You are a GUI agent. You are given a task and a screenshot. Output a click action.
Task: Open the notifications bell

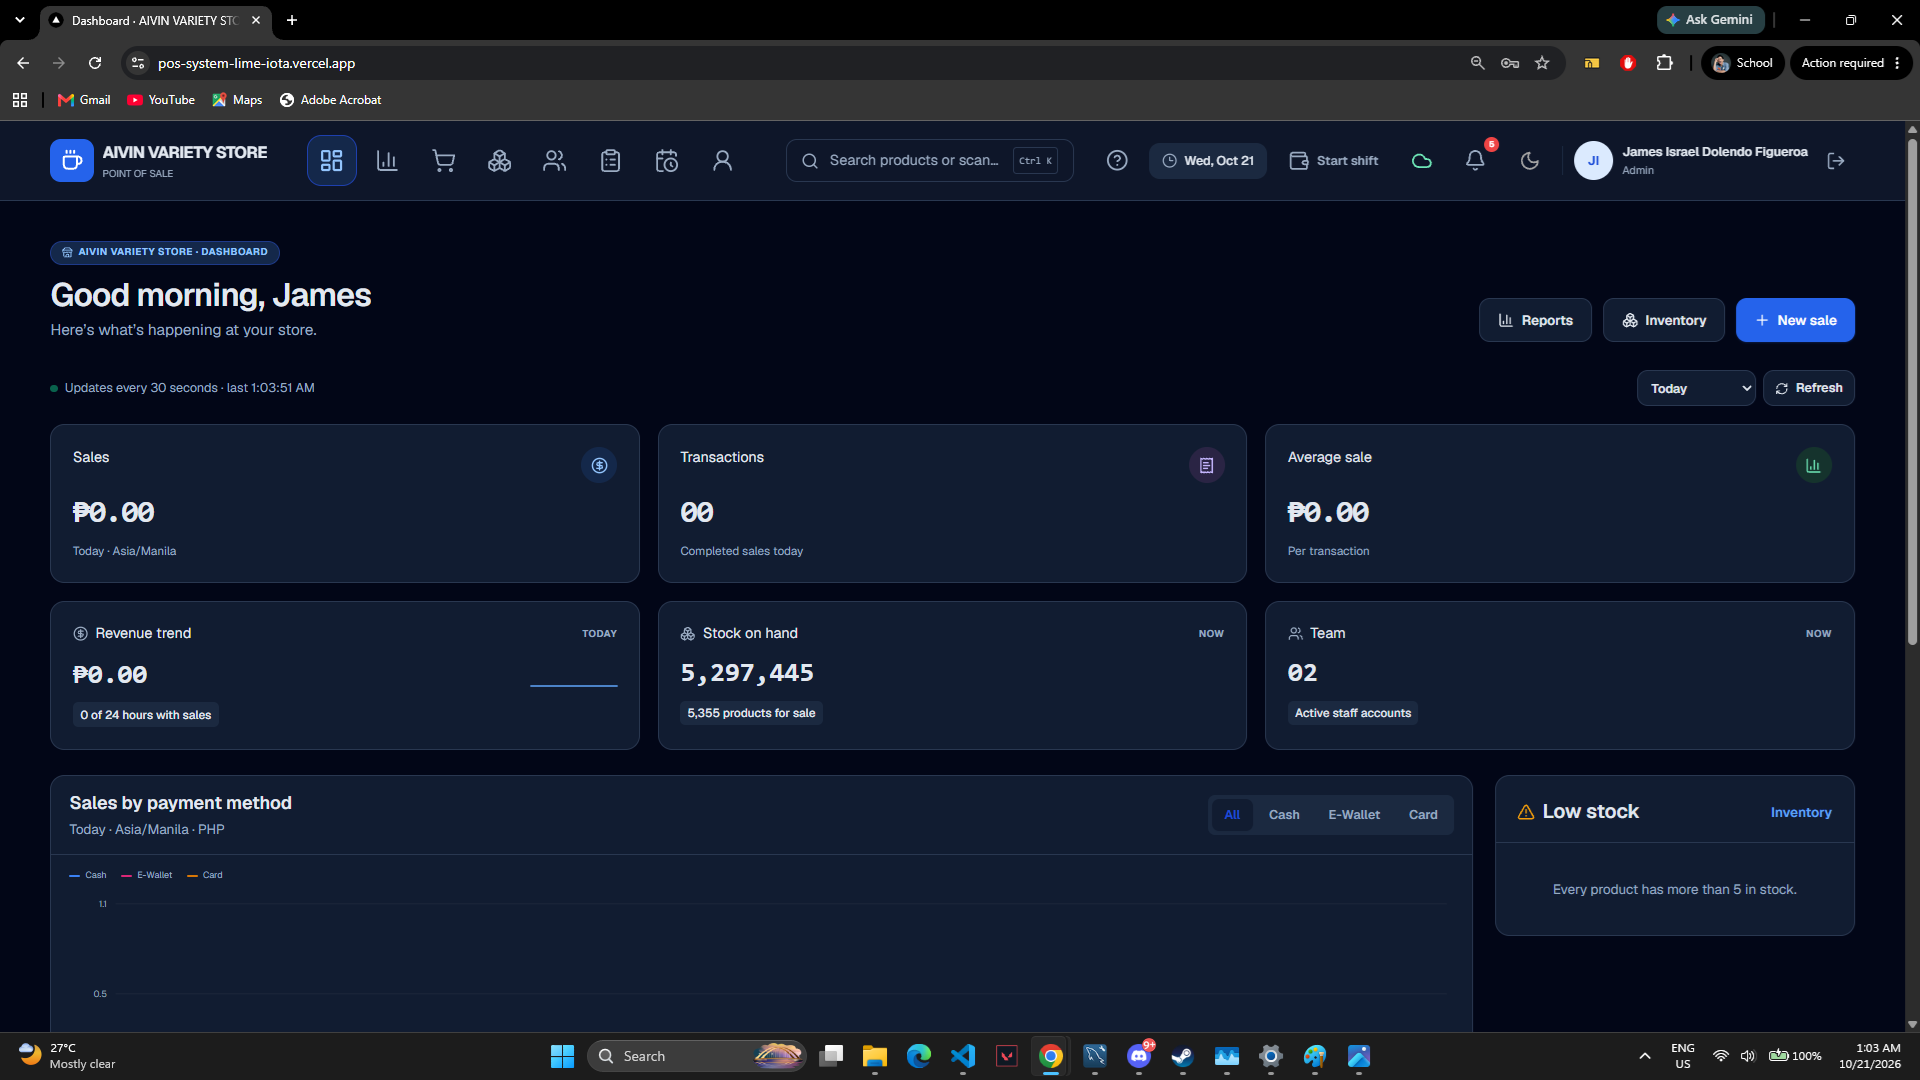[x=1475, y=160]
